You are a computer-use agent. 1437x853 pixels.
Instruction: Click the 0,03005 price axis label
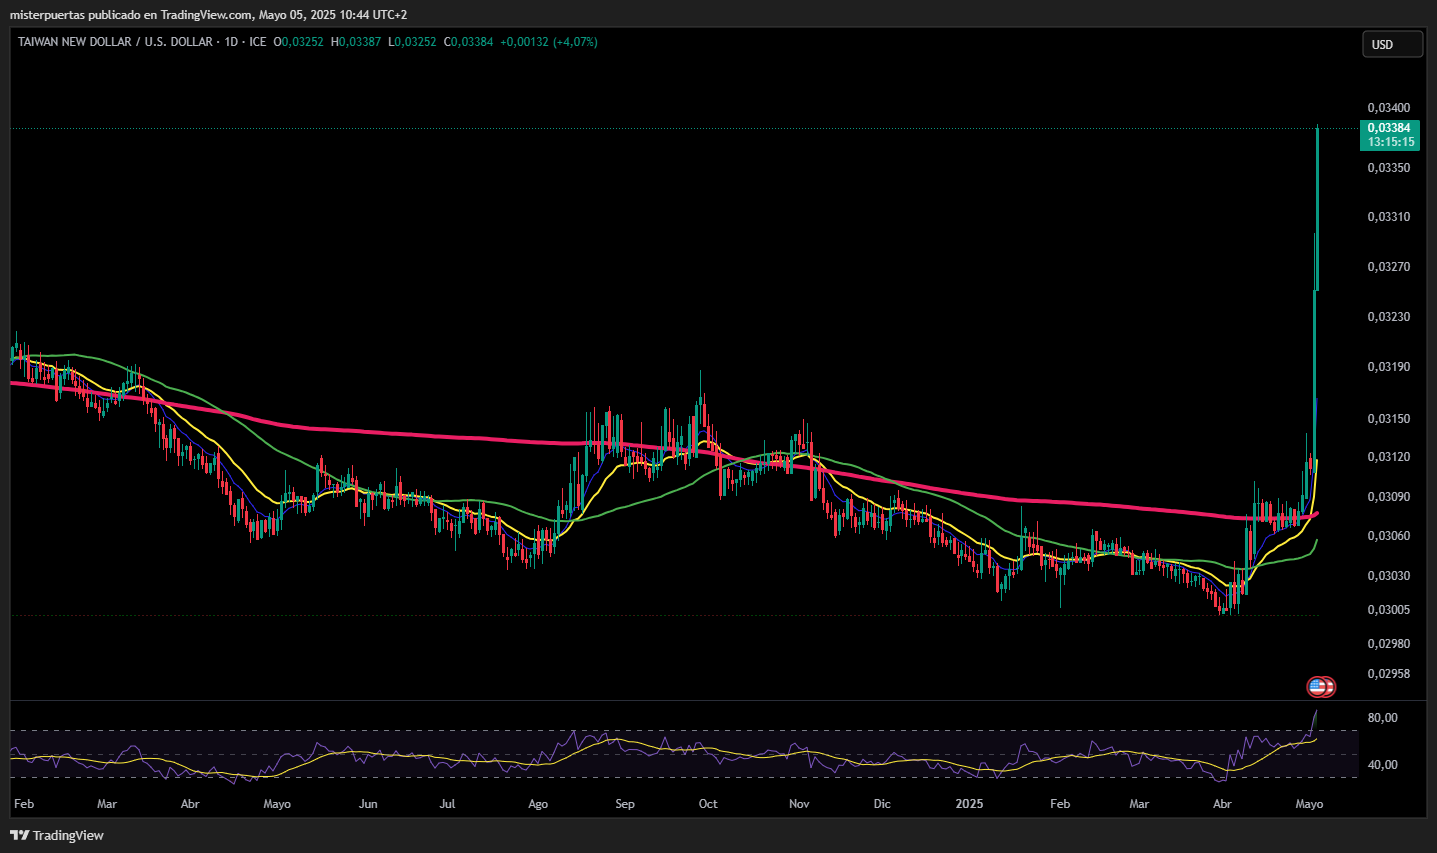click(x=1389, y=610)
